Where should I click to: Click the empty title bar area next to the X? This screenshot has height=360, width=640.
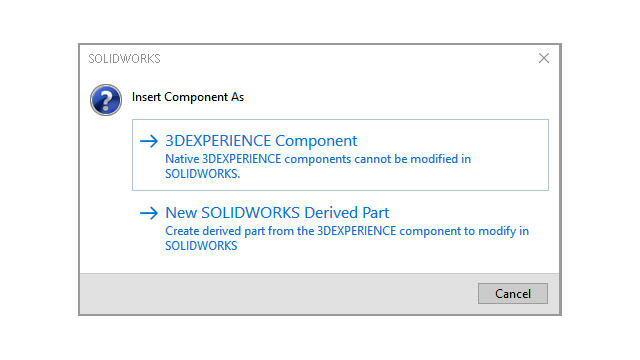(x=347, y=58)
